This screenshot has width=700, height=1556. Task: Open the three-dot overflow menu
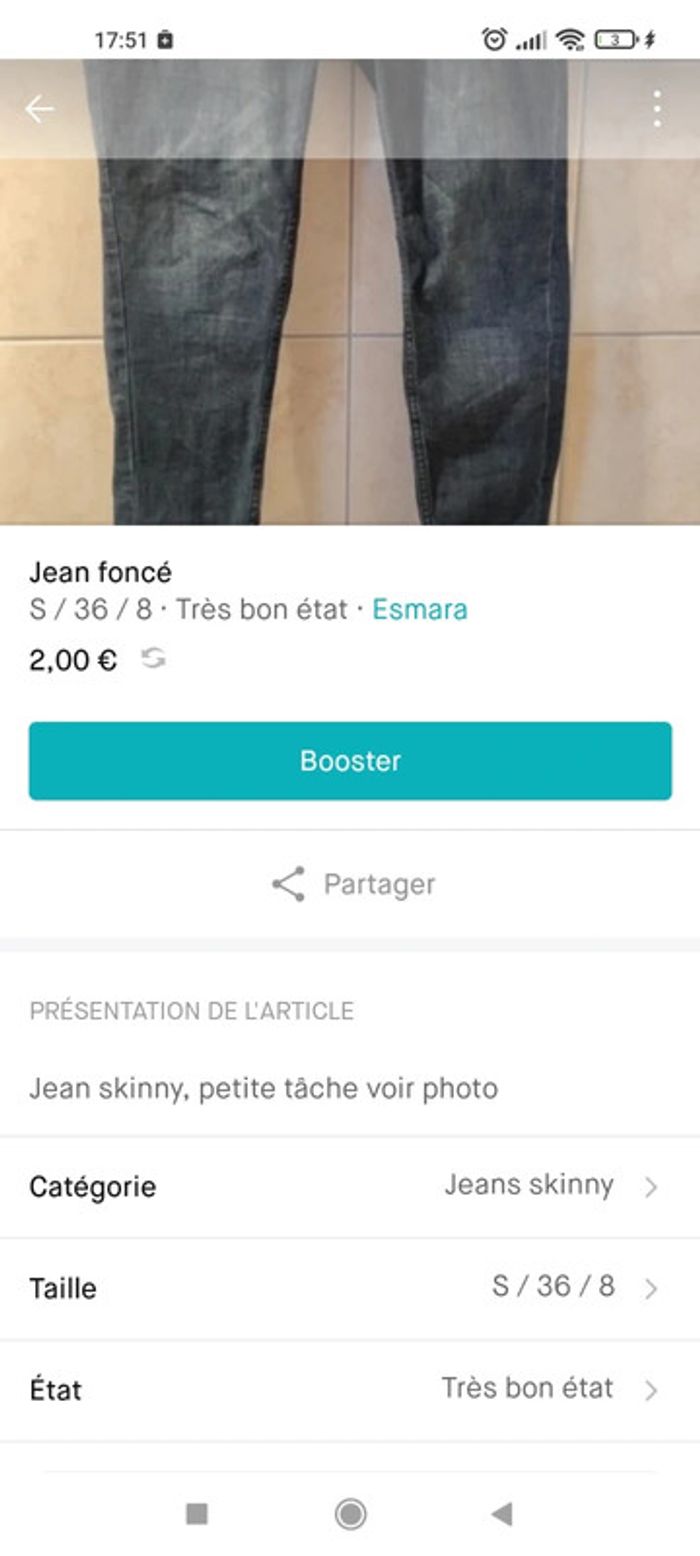click(x=657, y=109)
